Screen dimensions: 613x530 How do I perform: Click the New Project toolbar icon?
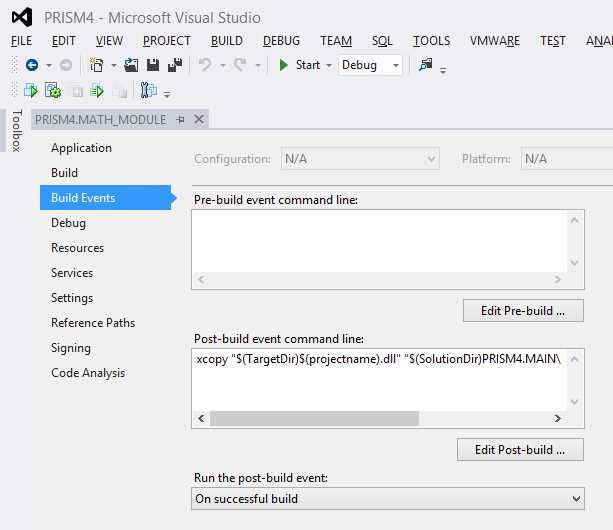(96, 65)
